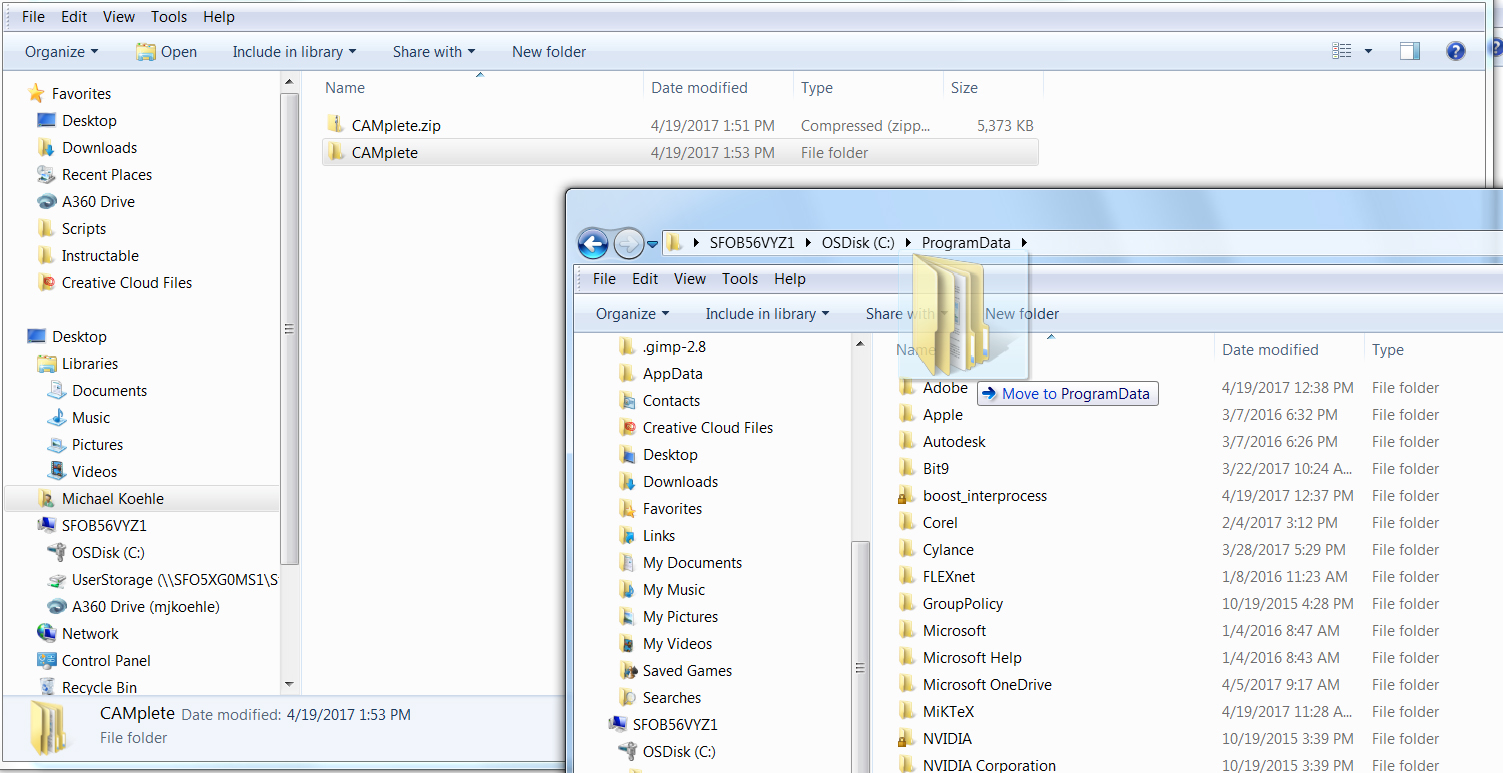The height and width of the screenshot is (773, 1503).
Task: Toggle the preview pane button
Action: (x=1410, y=51)
